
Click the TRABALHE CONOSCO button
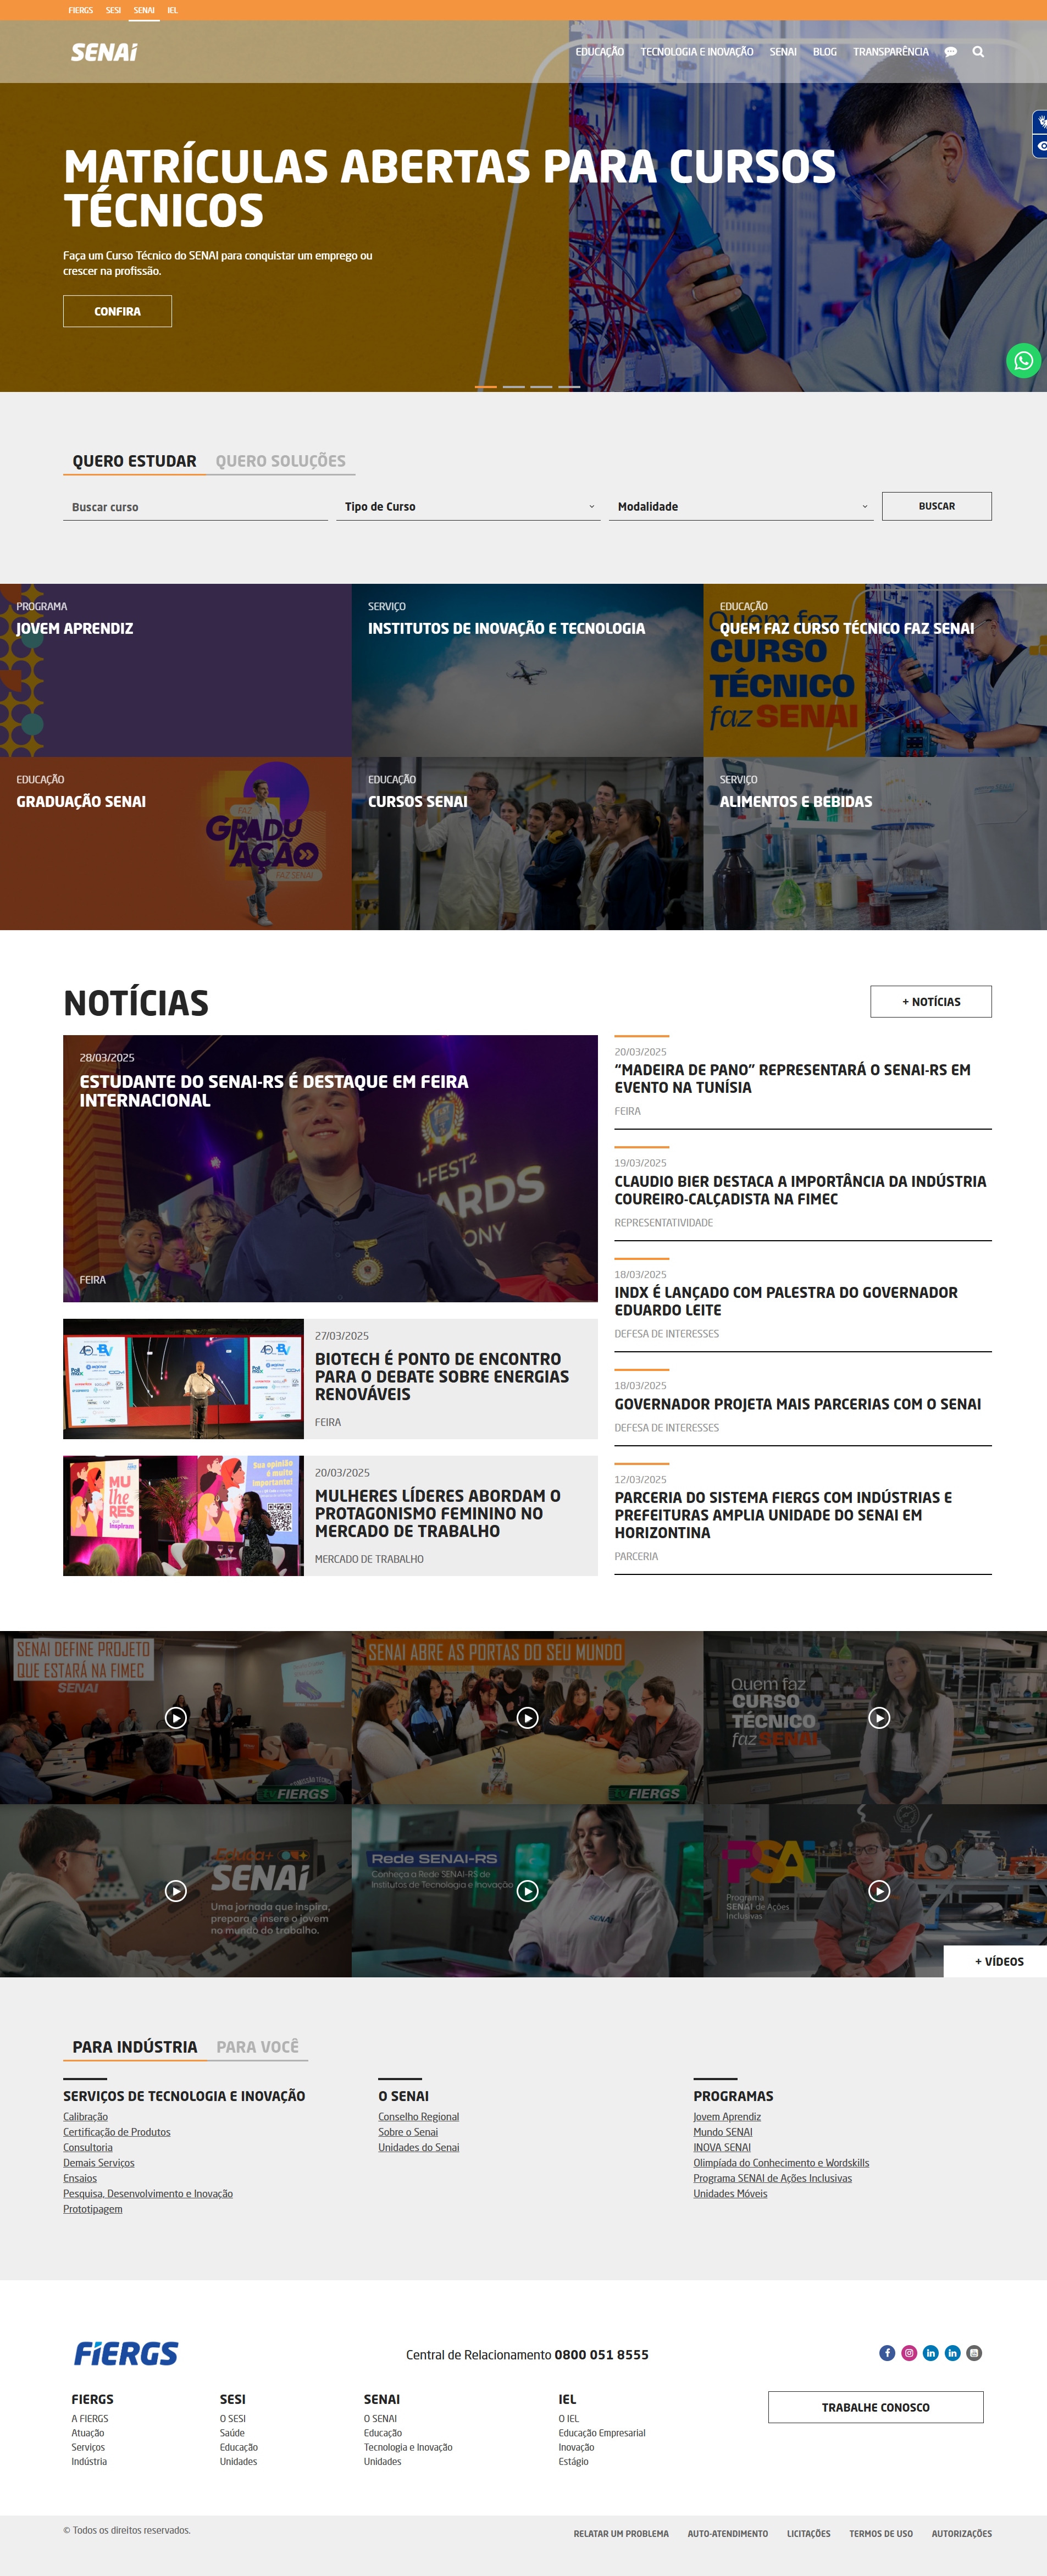875,2407
